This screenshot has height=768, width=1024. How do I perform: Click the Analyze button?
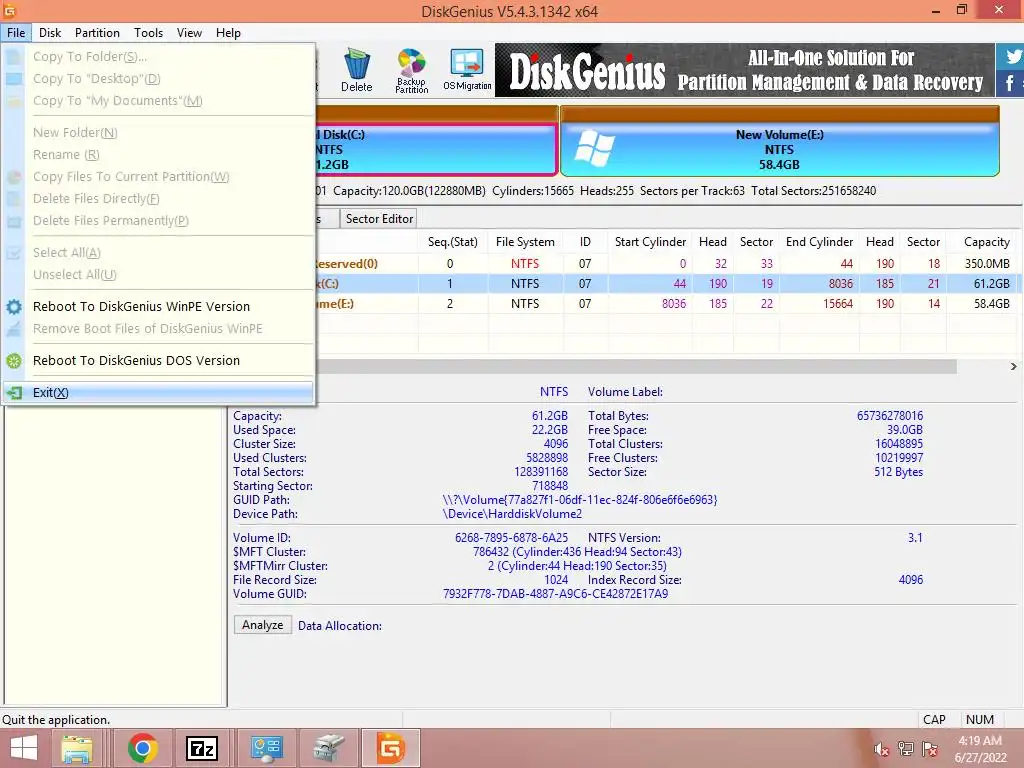[263, 625]
